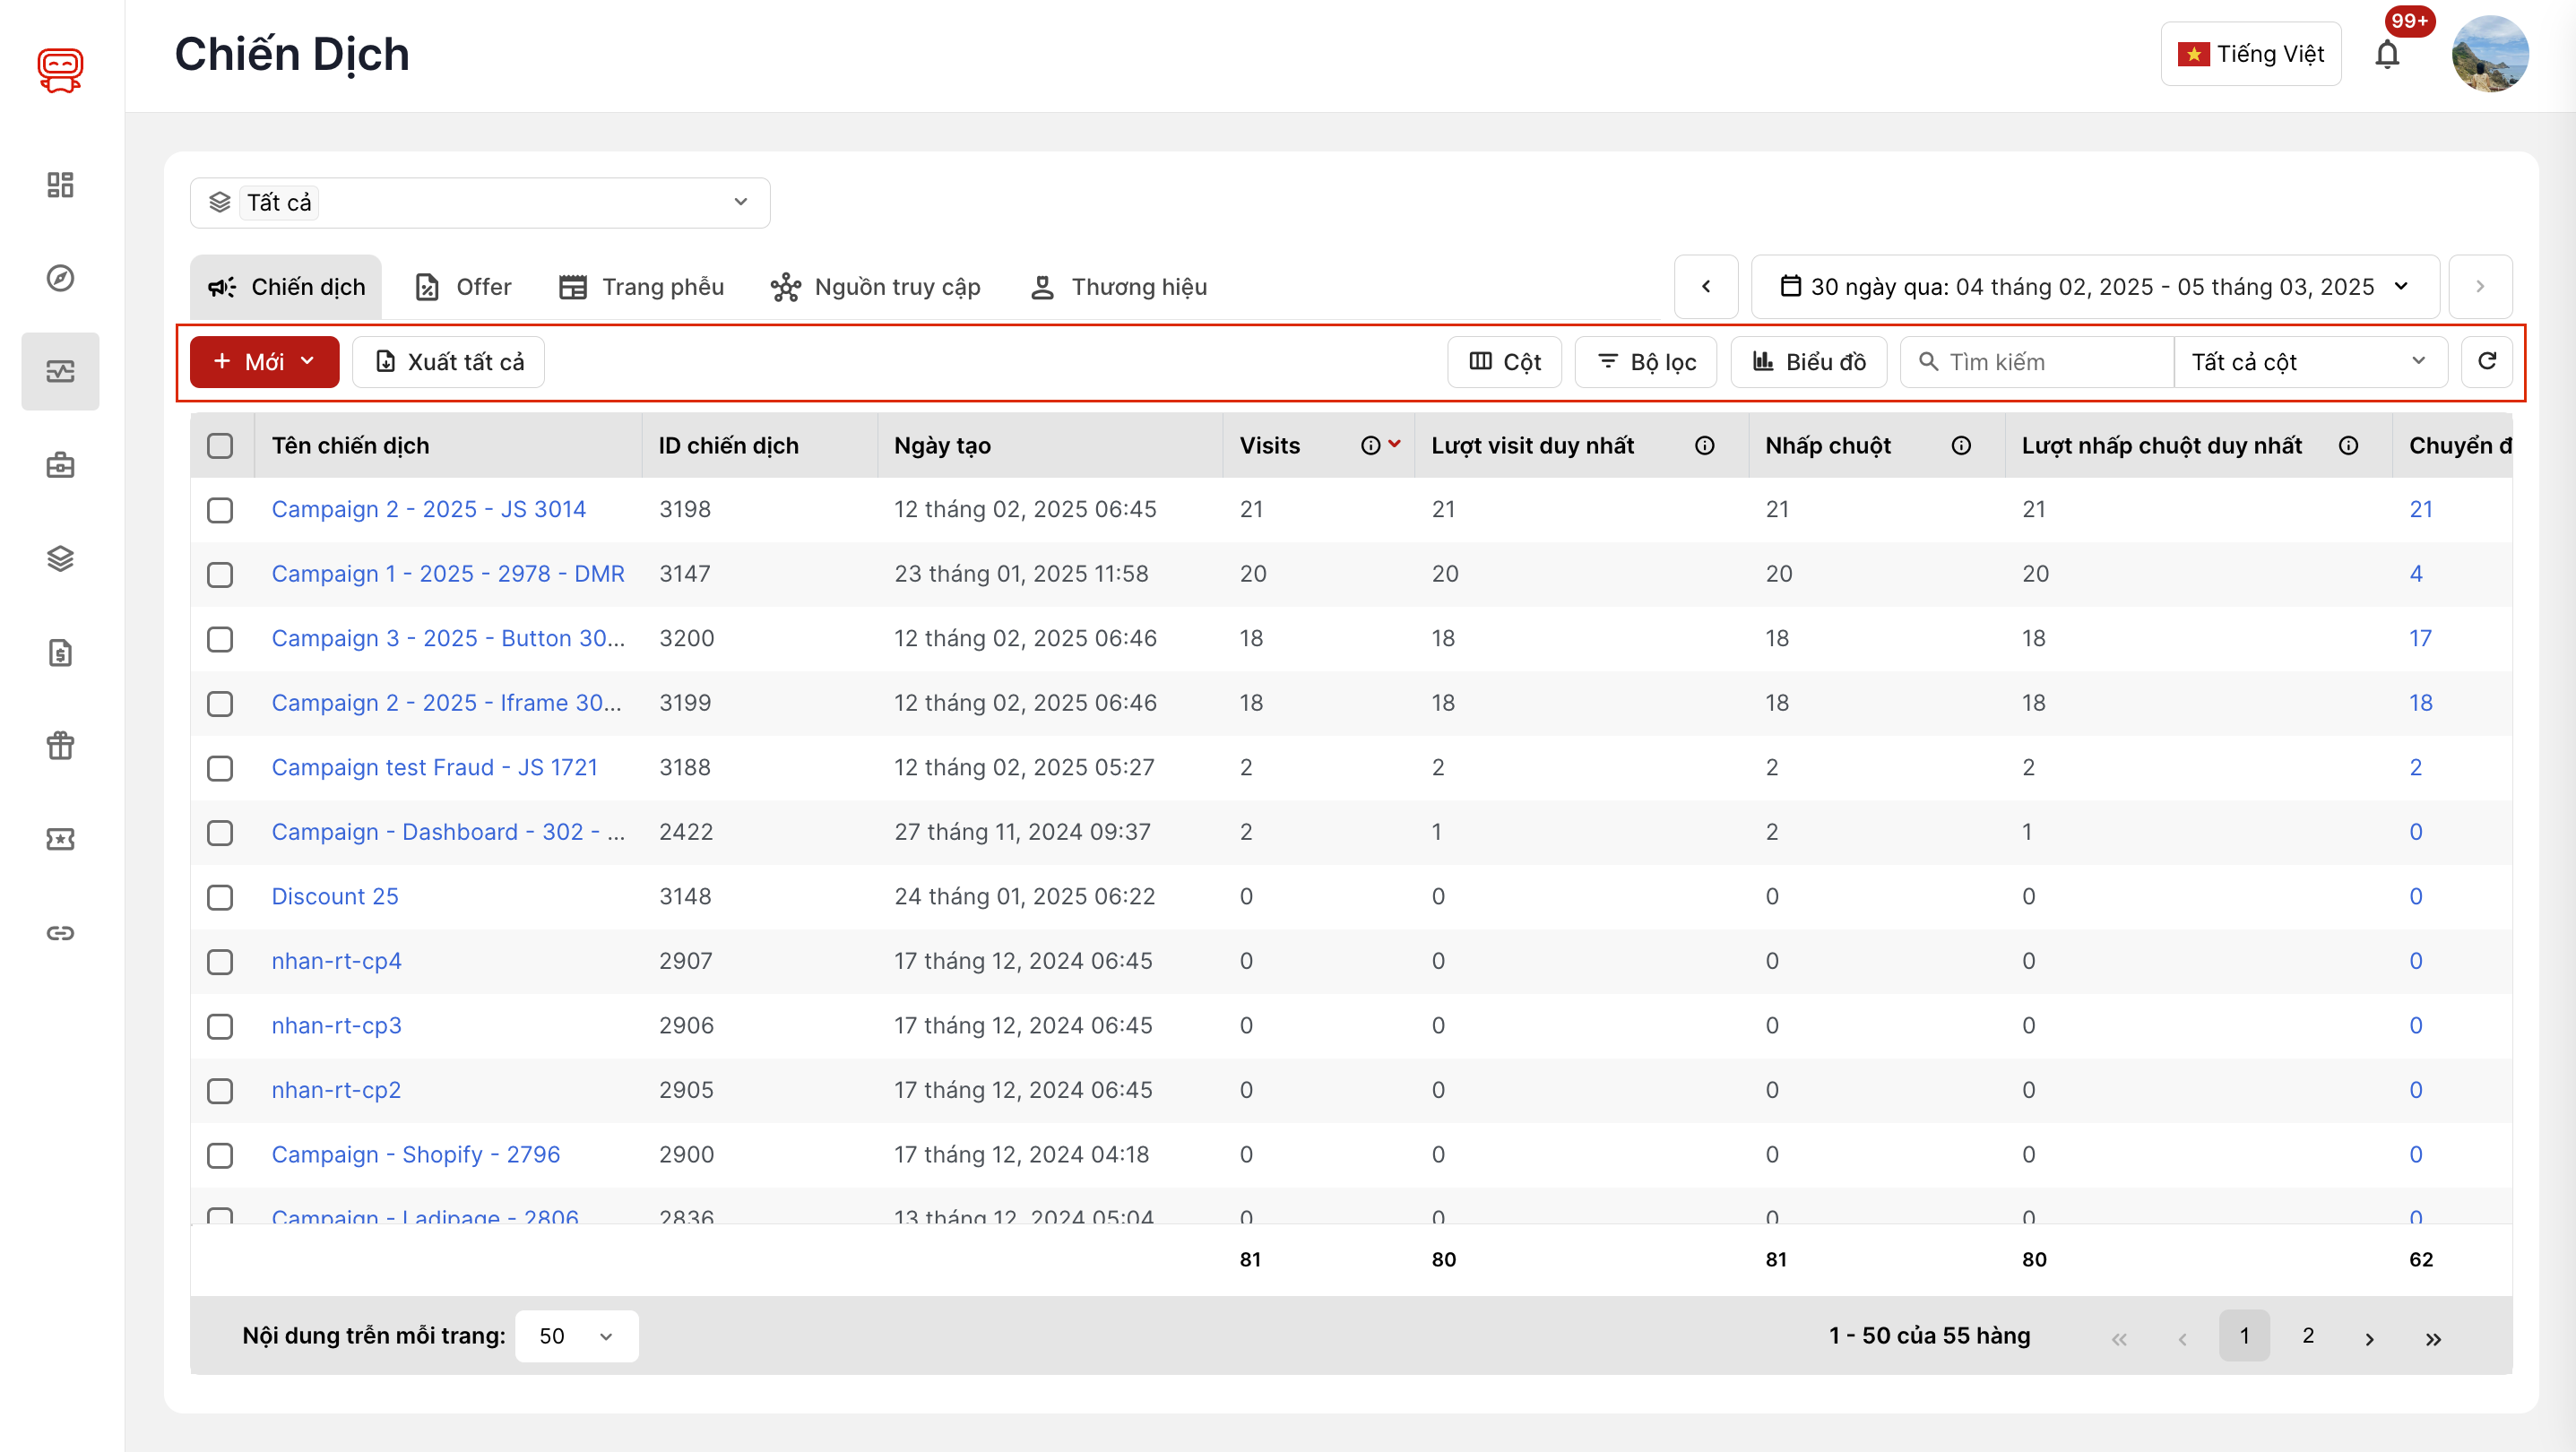
Task: Select the Discount 25 row checkbox
Action: [x=220, y=897]
